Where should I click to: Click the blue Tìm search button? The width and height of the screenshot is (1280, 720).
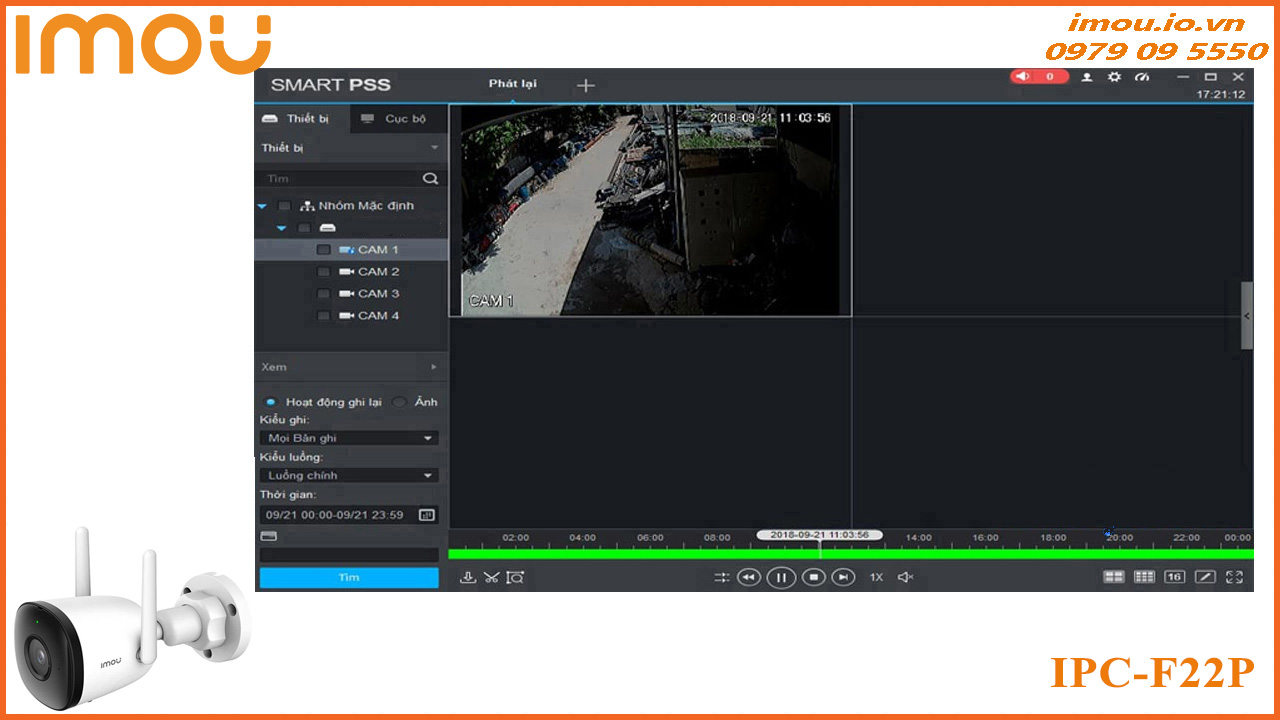(x=348, y=577)
